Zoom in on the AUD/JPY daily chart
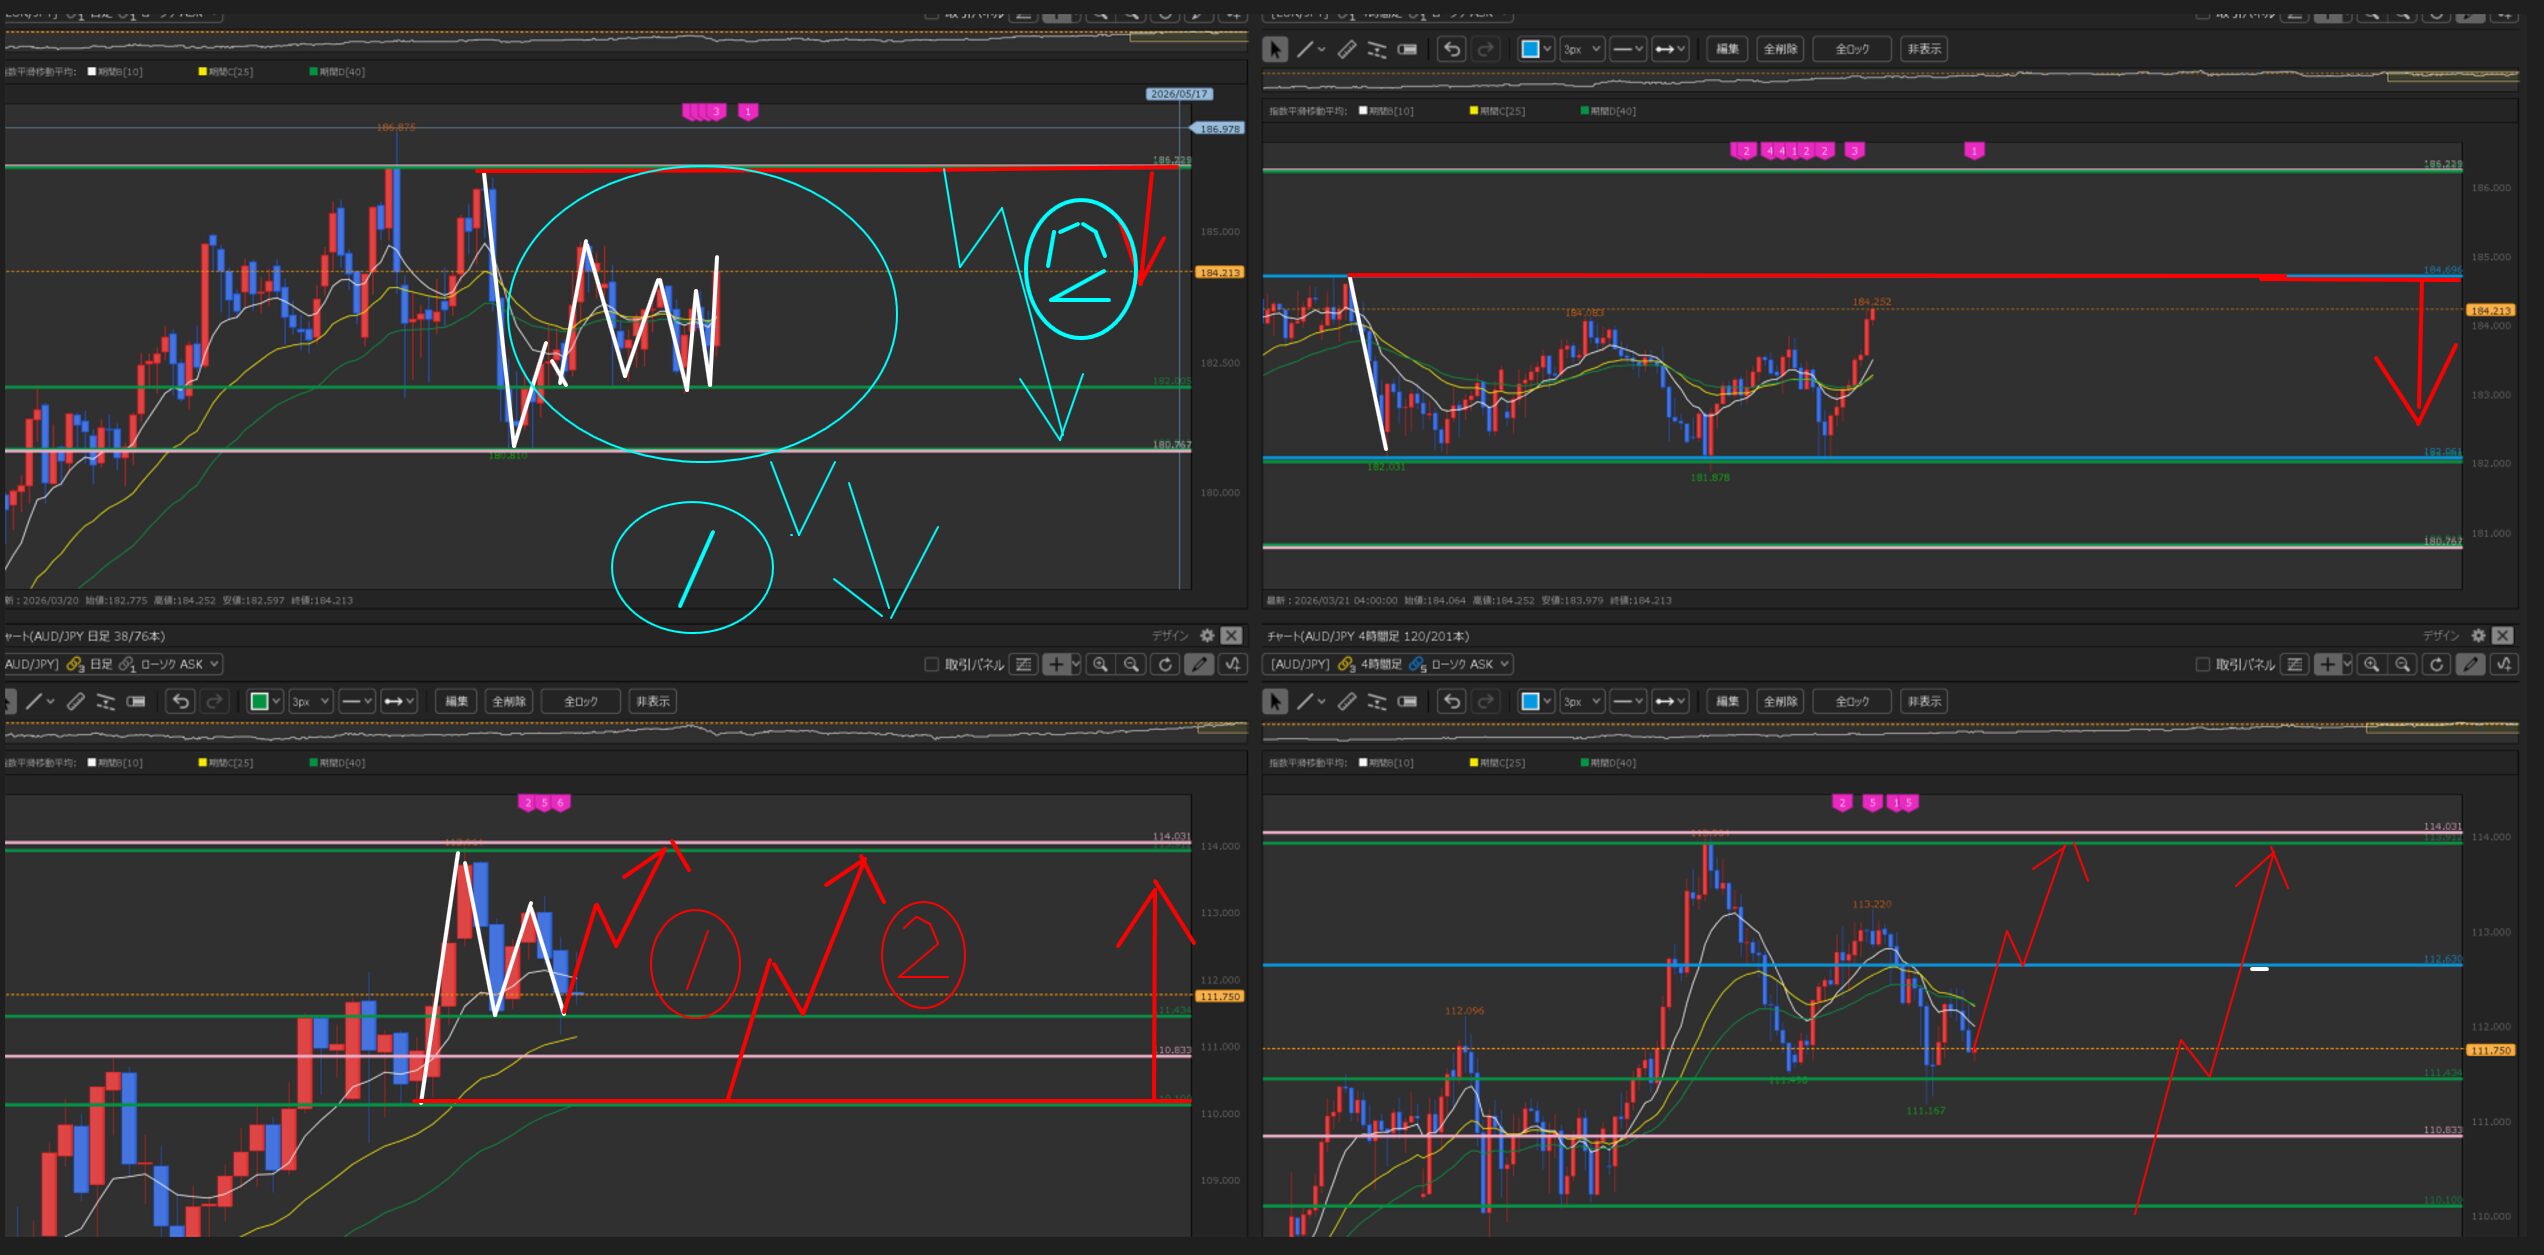This screenshot has height=1255, width=2544. (x=1100, y=665)
